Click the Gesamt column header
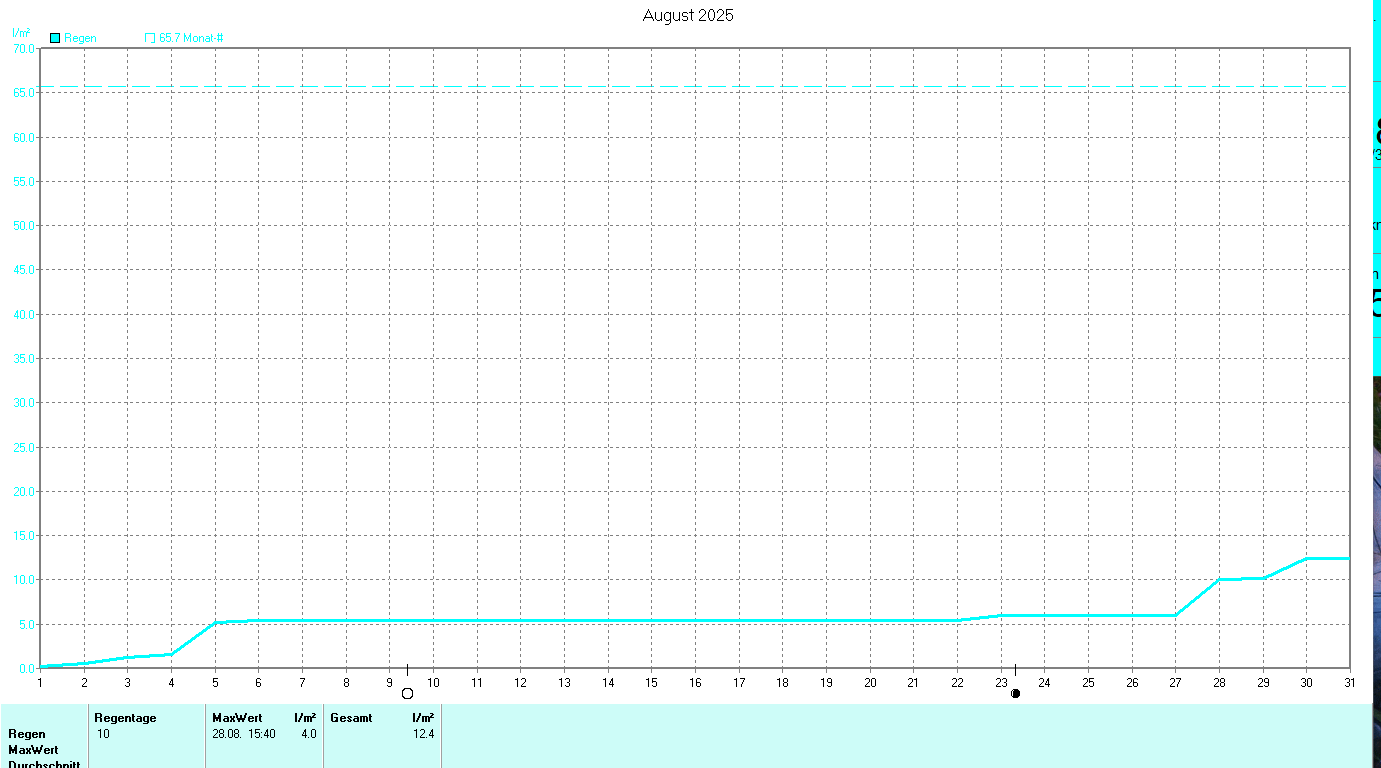The height and width of the screenshot is (768, 1381). pos(351,718)
